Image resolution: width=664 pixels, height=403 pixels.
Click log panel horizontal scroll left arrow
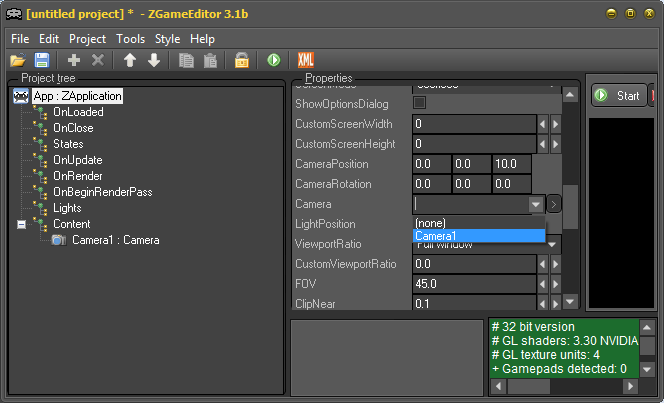pos(498,386)
